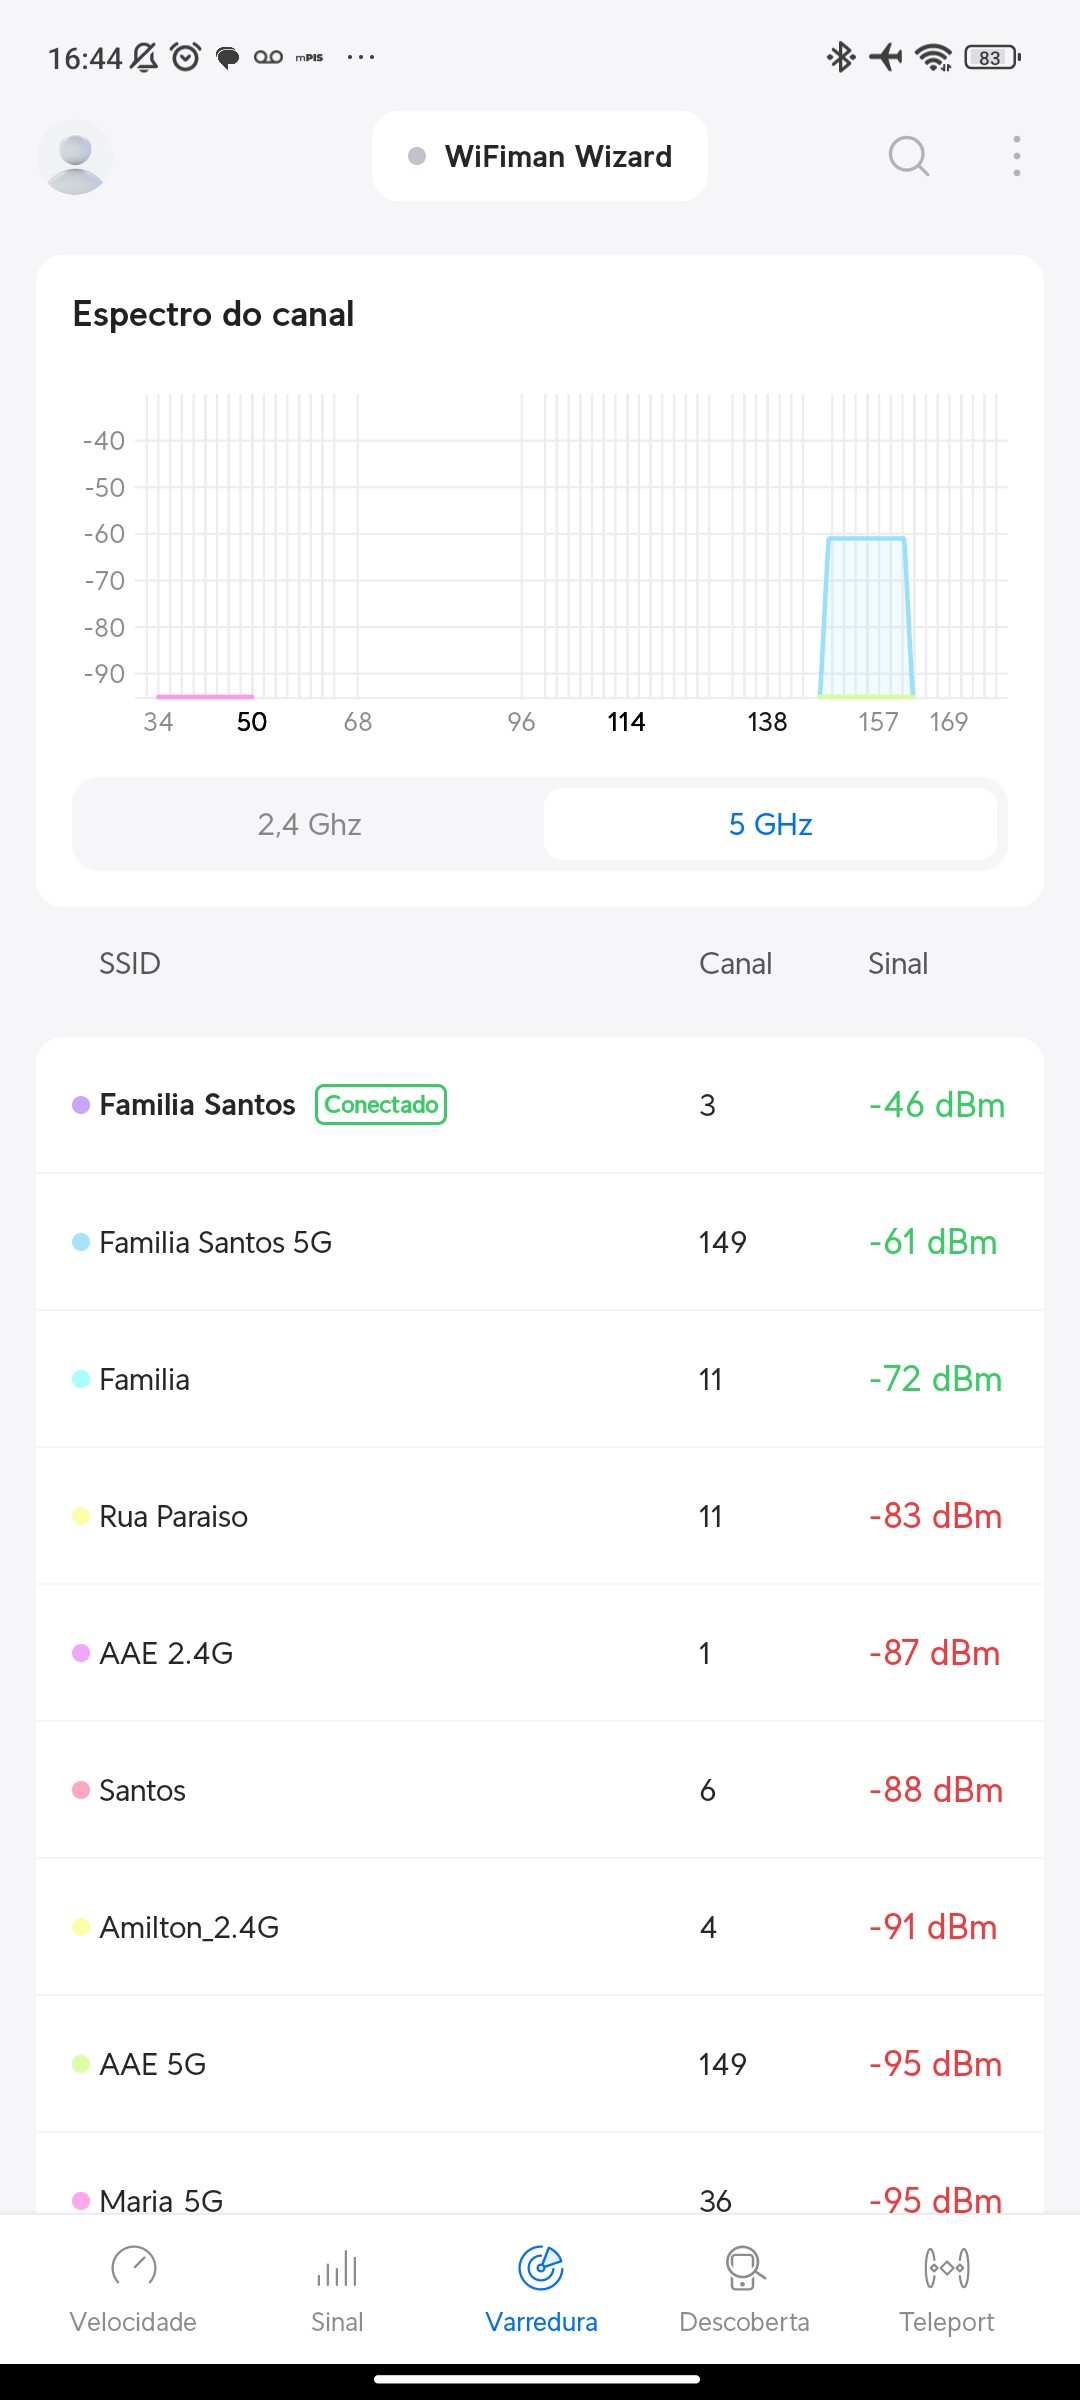Open the user profile avatar
Viewport: 1080px width, 2400px height.
(x=75, y=157)
